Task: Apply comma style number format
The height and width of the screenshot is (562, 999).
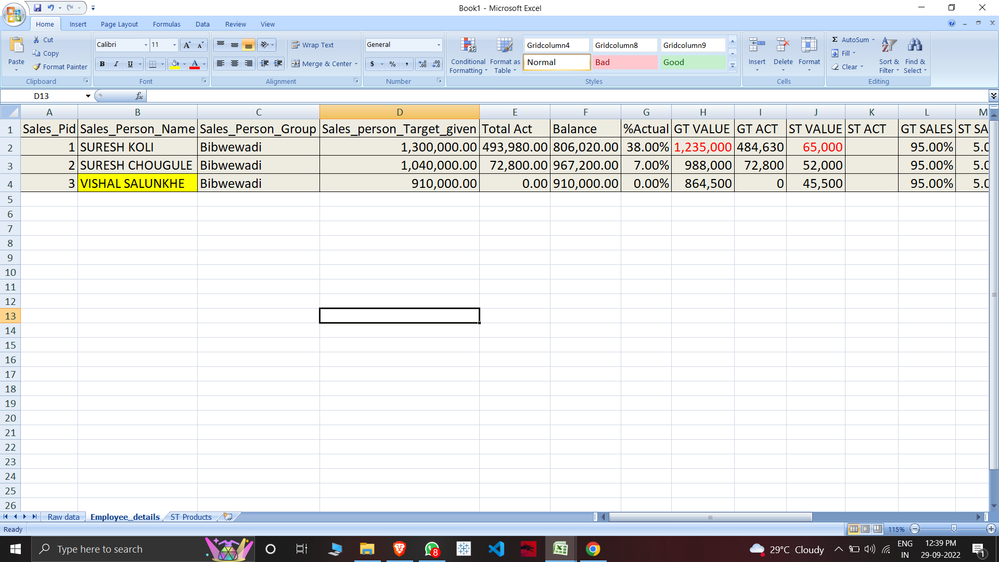Action: (406, 64)
